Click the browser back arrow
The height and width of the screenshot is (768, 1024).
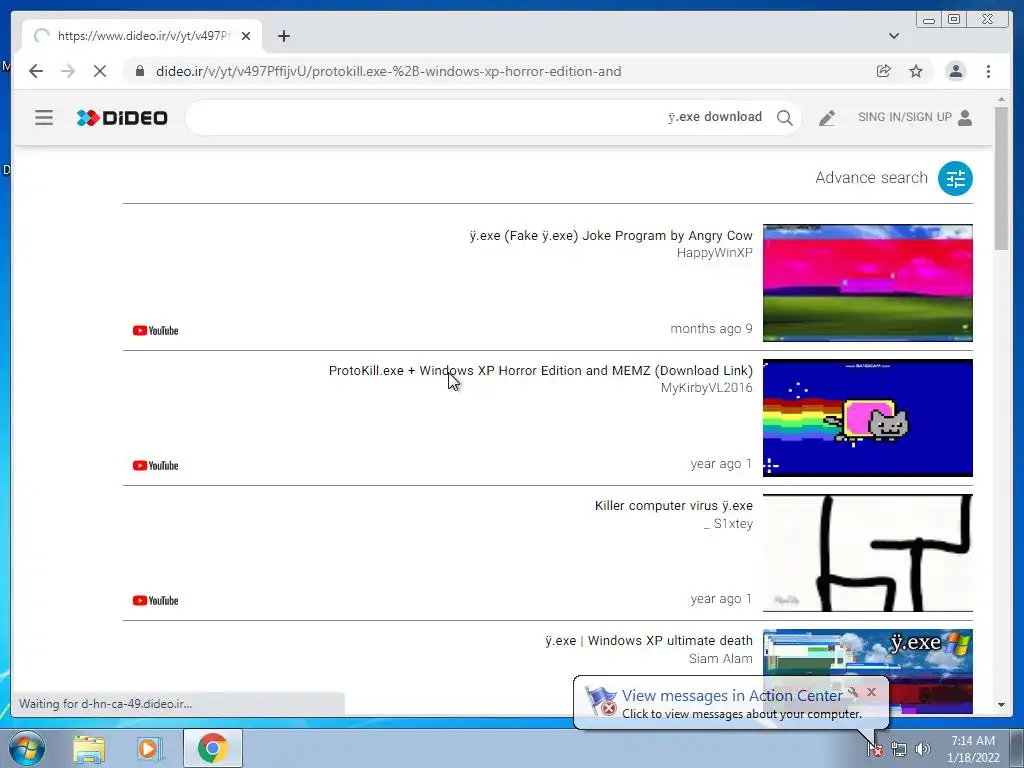(36, 71)
